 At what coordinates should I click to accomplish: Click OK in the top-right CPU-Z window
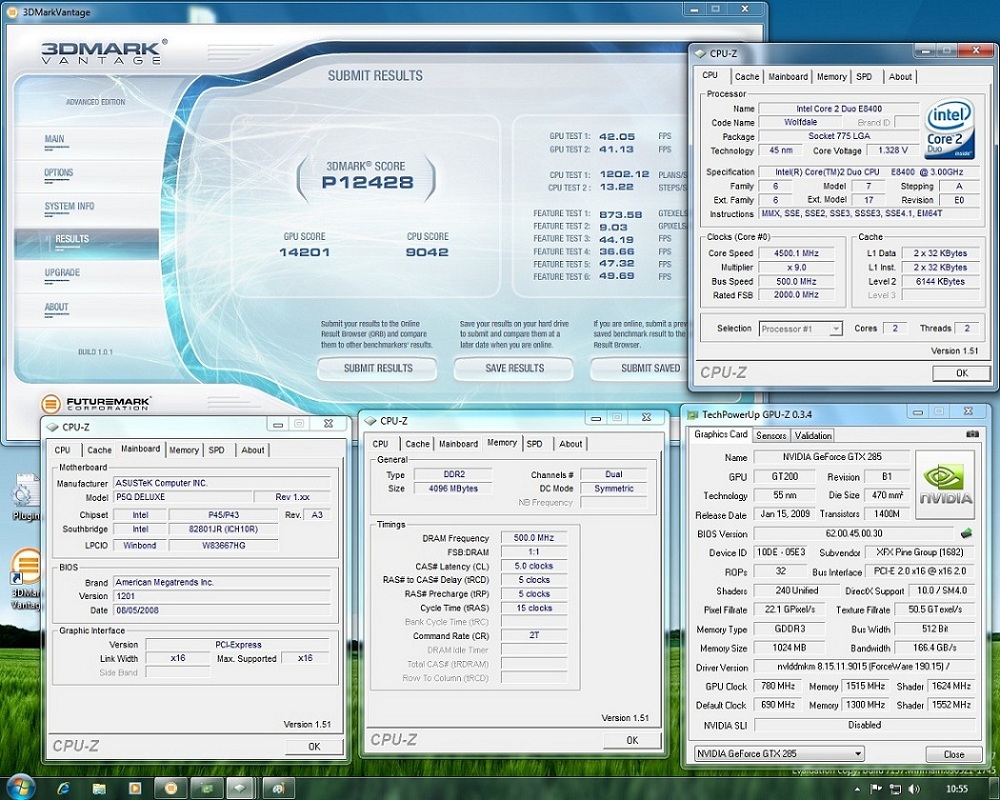tap(961, 373)
